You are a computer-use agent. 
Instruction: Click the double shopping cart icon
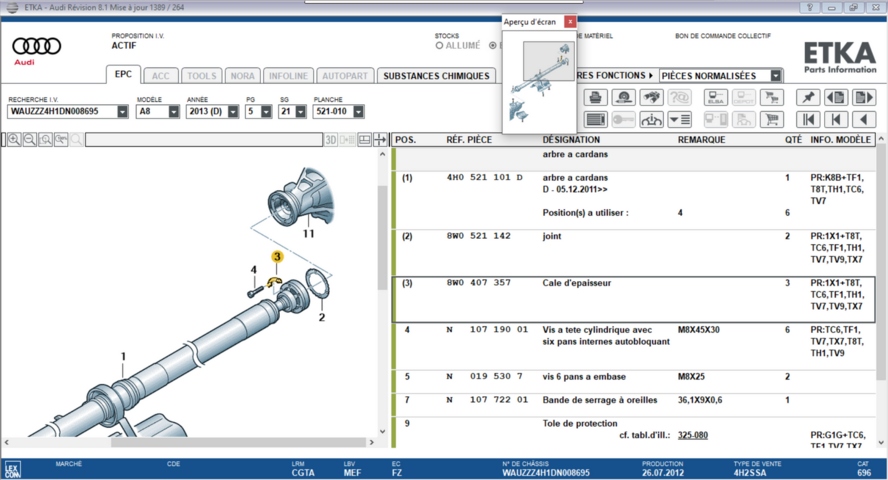point(771,97)
